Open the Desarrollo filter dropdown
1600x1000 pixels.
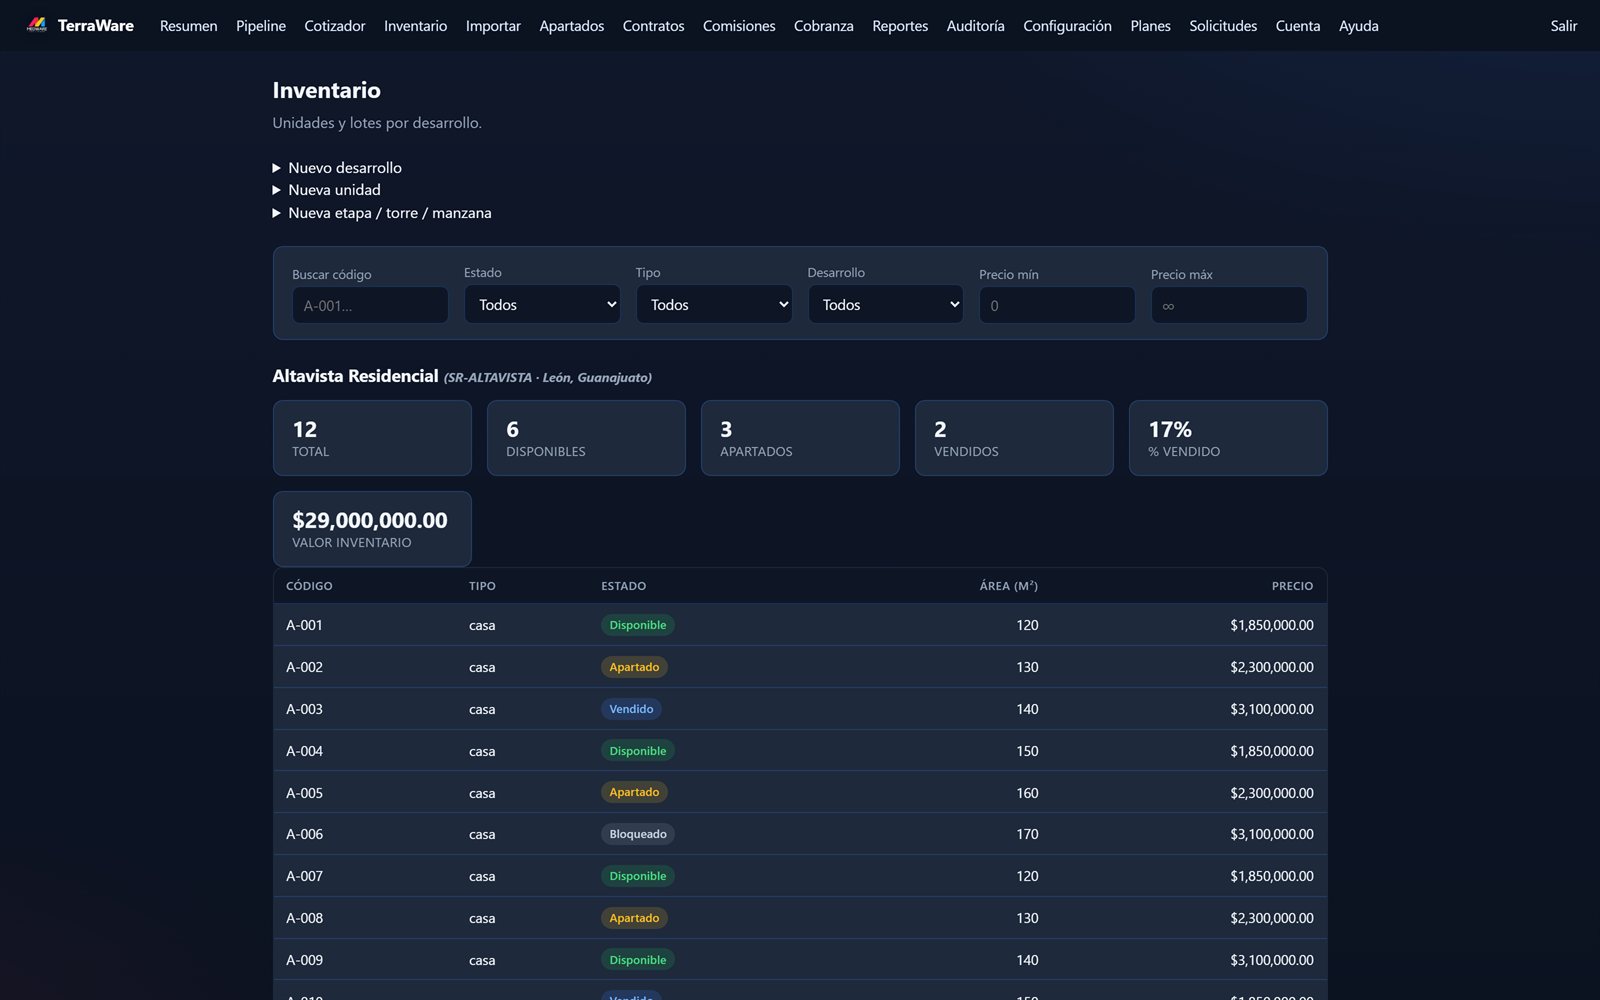886,304
